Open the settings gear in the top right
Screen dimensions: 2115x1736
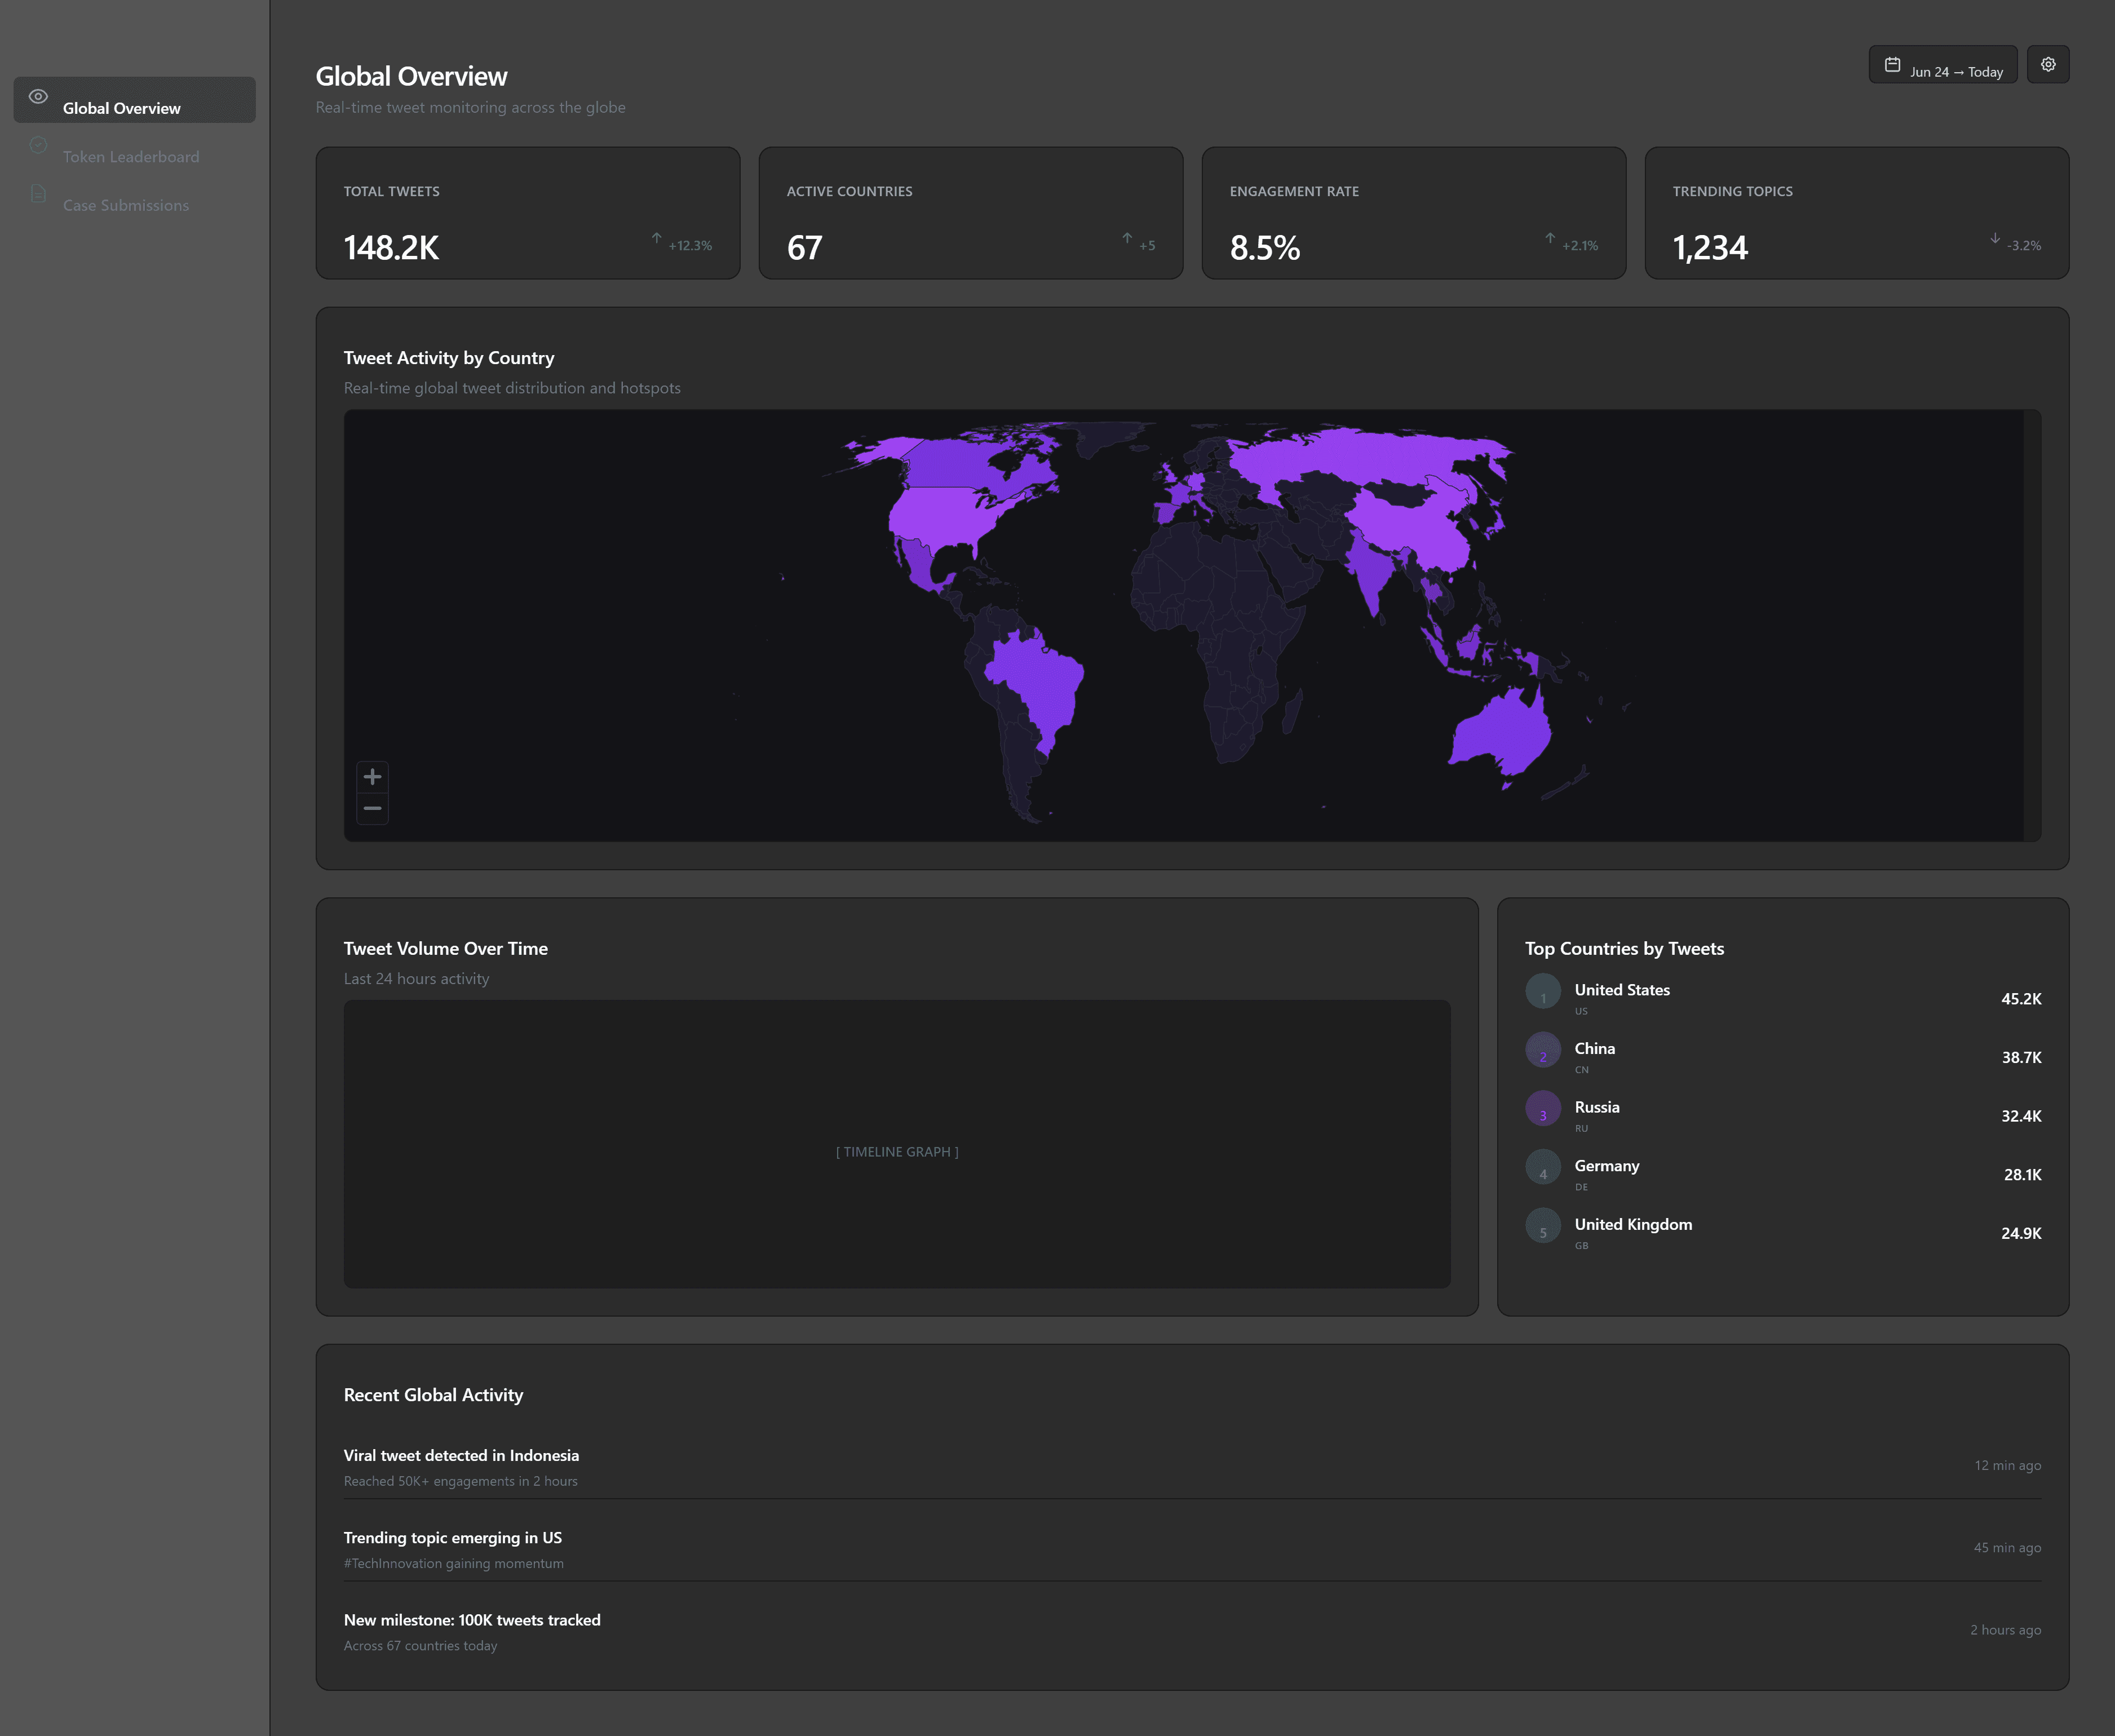click(2048, 63)
